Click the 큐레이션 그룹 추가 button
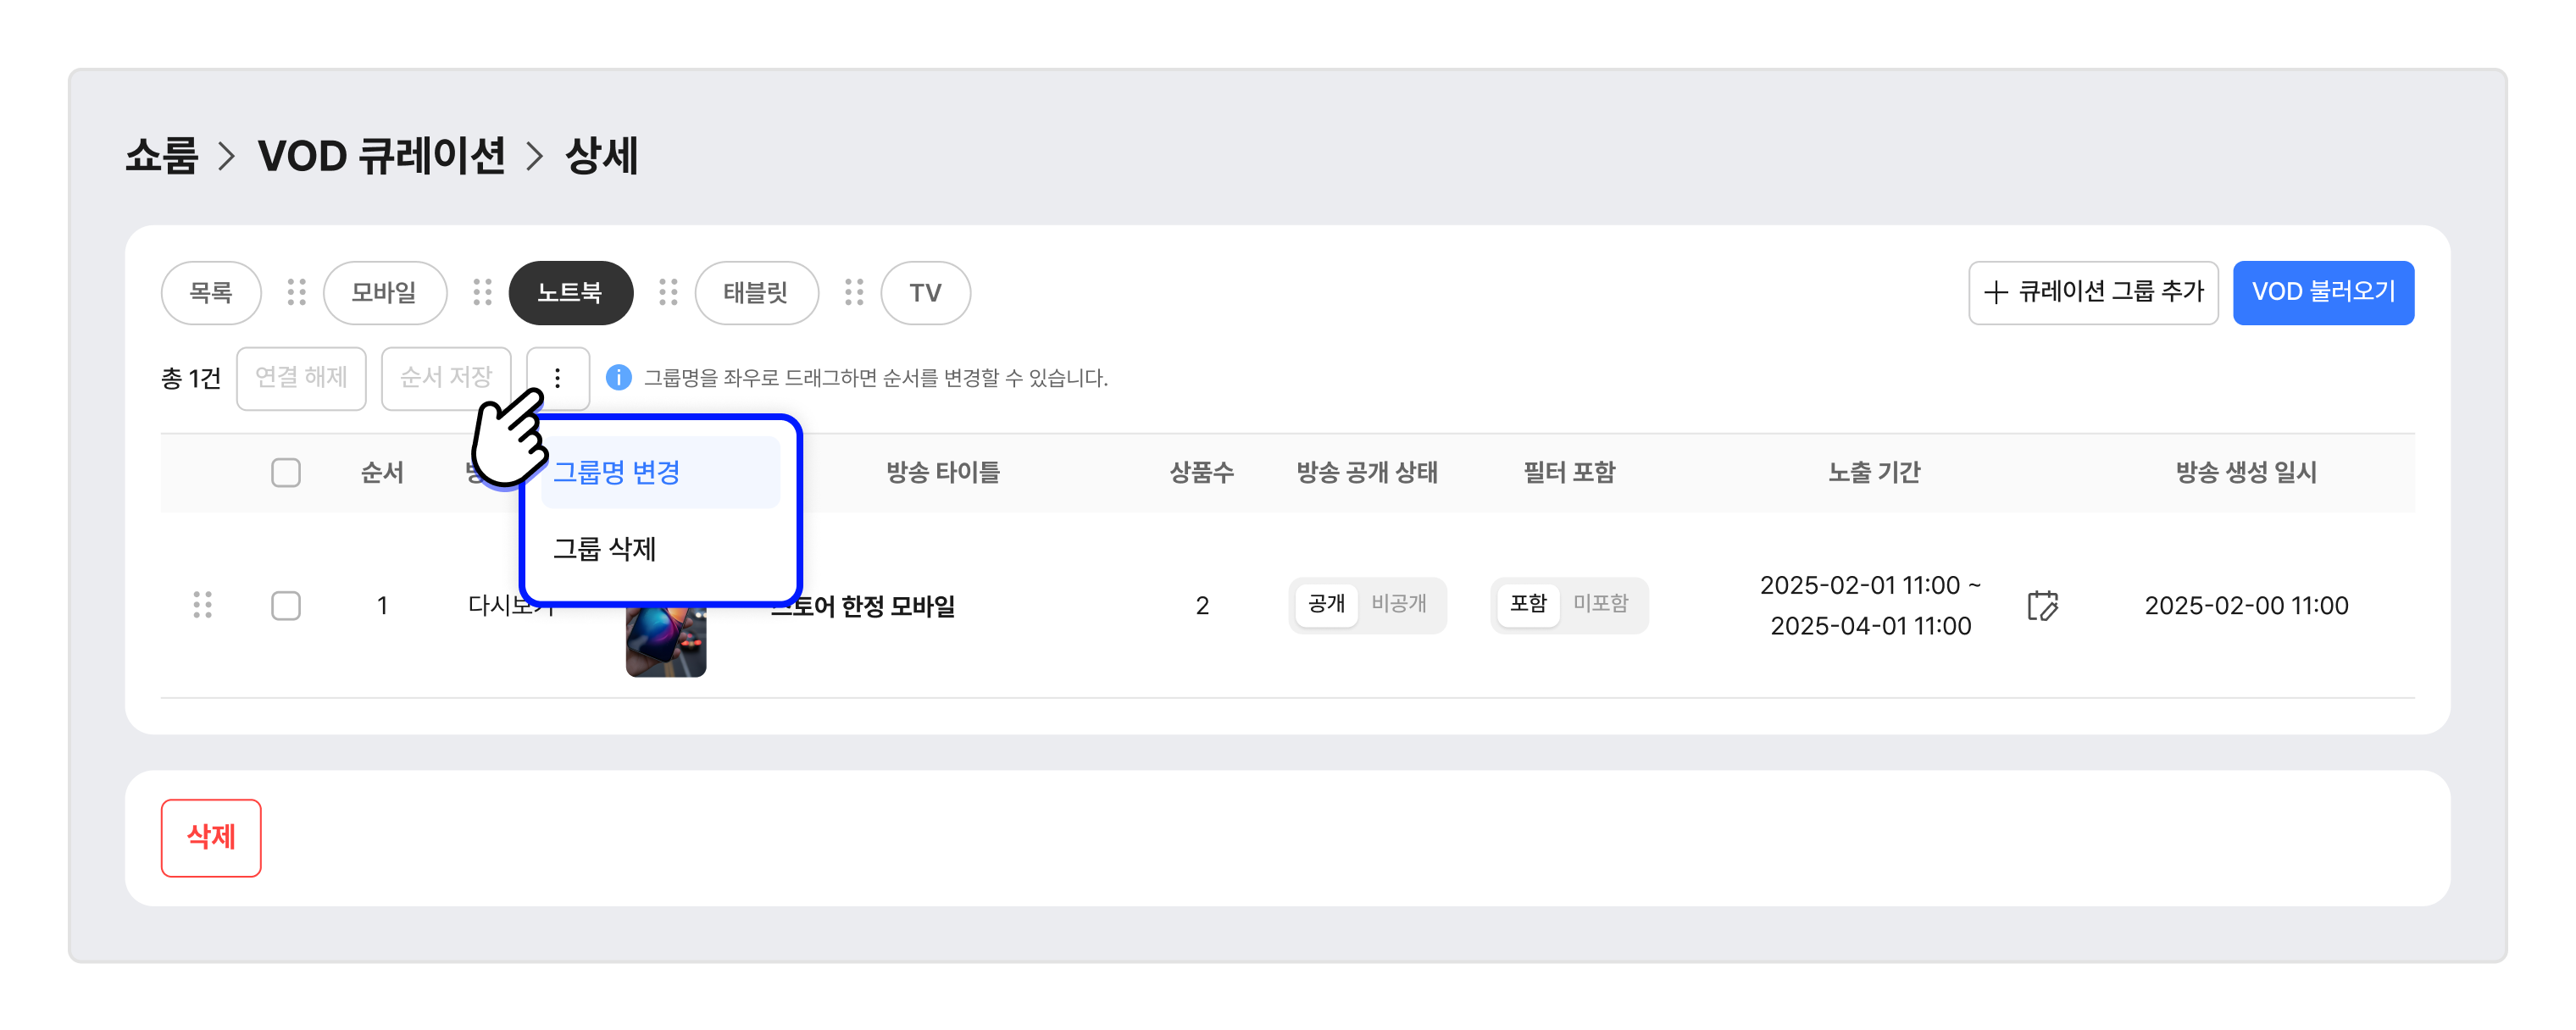 2092,292
